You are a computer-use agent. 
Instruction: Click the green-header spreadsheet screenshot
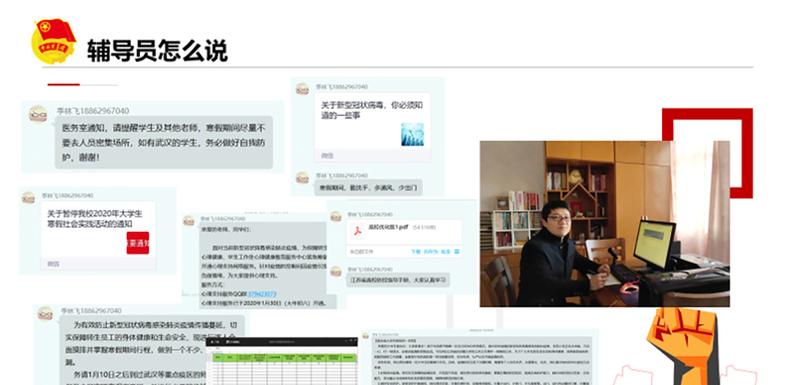[x=282, y=361]
